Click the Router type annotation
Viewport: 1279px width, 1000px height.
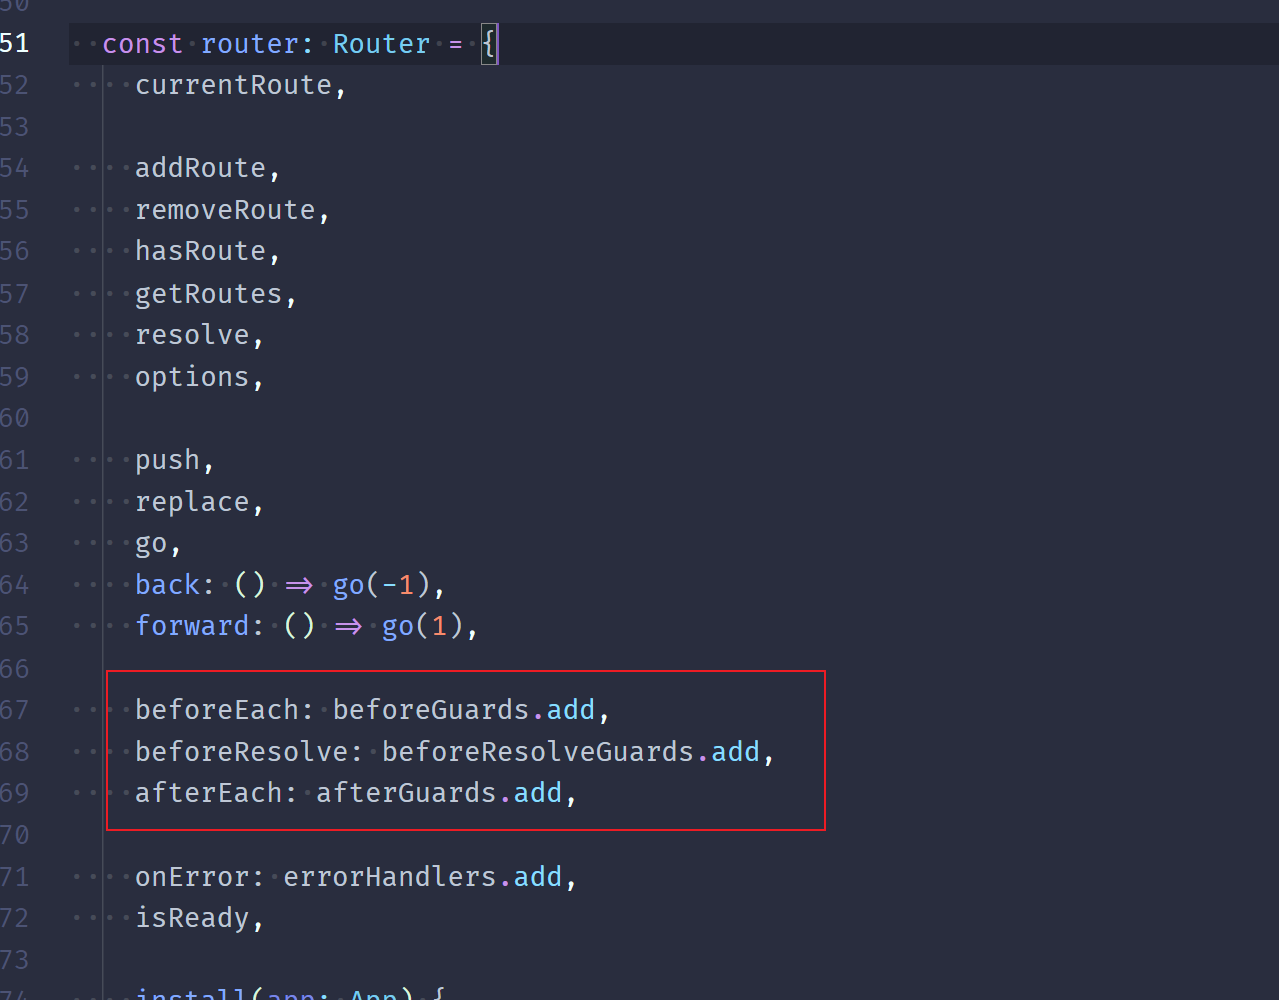click(x=381, y=44)
